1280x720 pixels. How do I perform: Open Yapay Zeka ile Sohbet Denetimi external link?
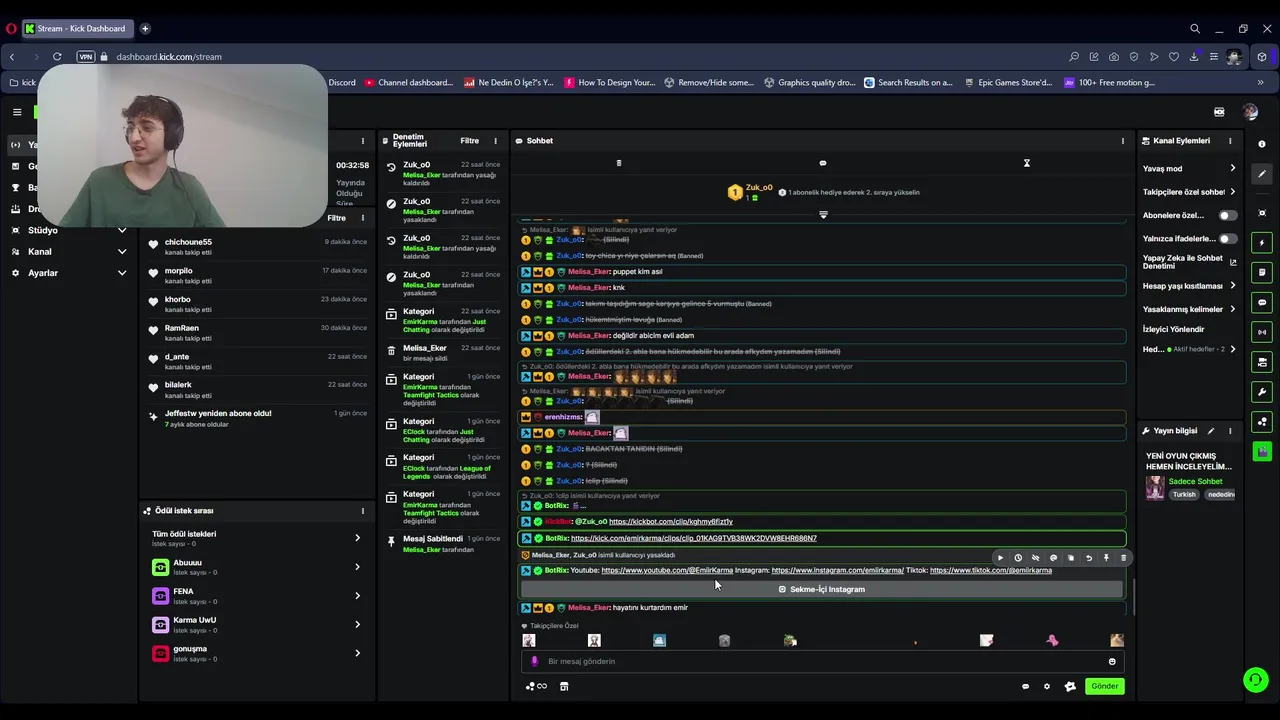click(x=1233, y=262)
